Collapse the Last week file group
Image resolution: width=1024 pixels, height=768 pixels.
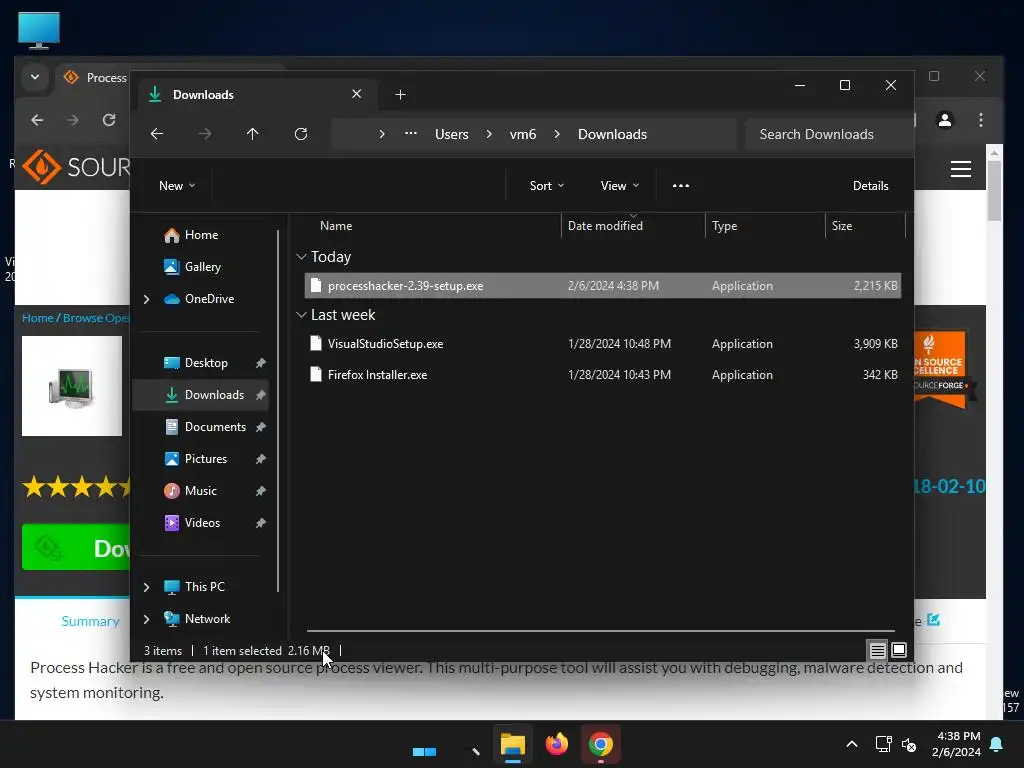301,315
